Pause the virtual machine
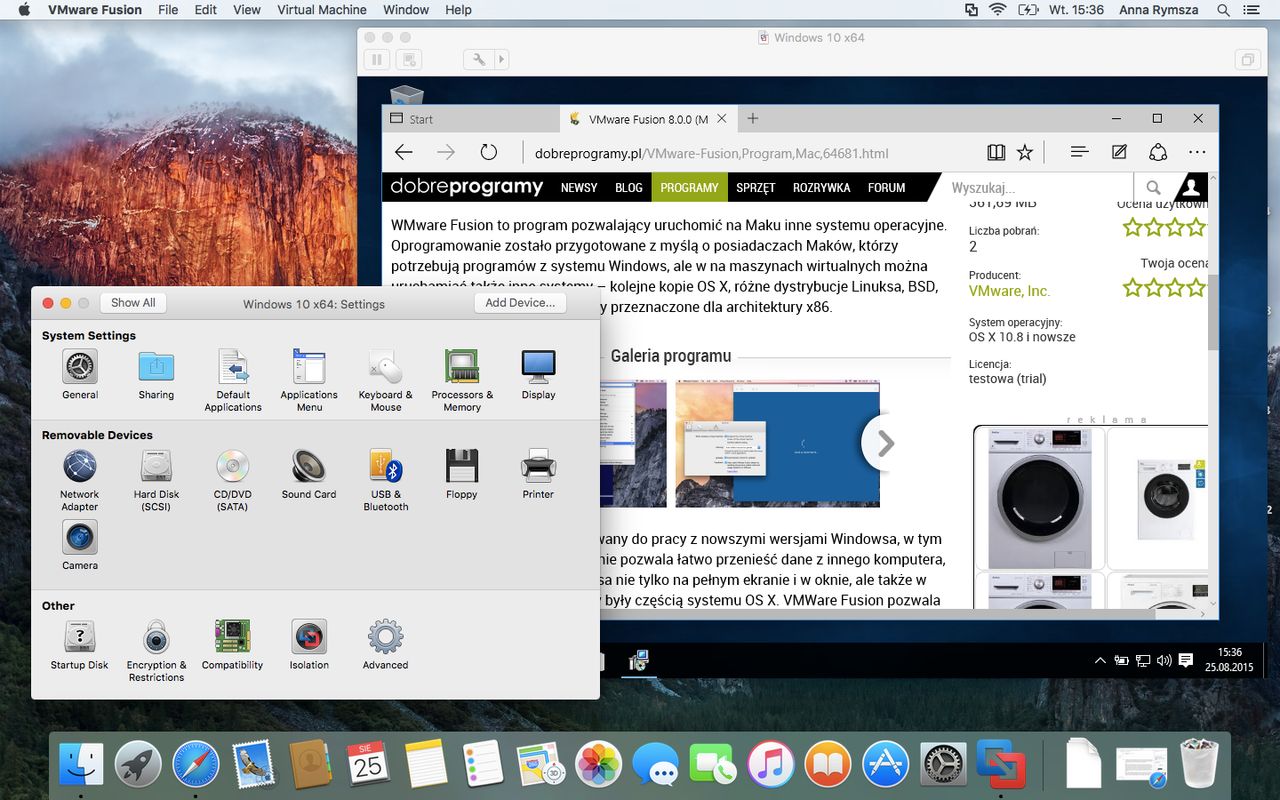Image resolution: width=1280 pixels, height=800 pixels. tap(377, 60)
